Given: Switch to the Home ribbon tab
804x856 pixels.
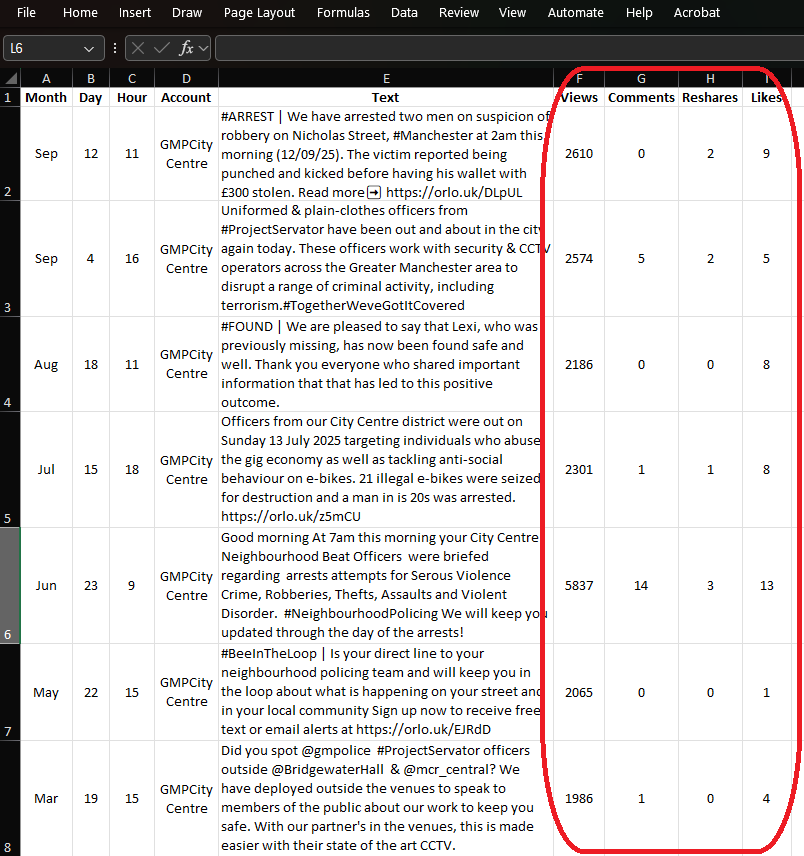Looking at the screenshot, I should 80,13.
